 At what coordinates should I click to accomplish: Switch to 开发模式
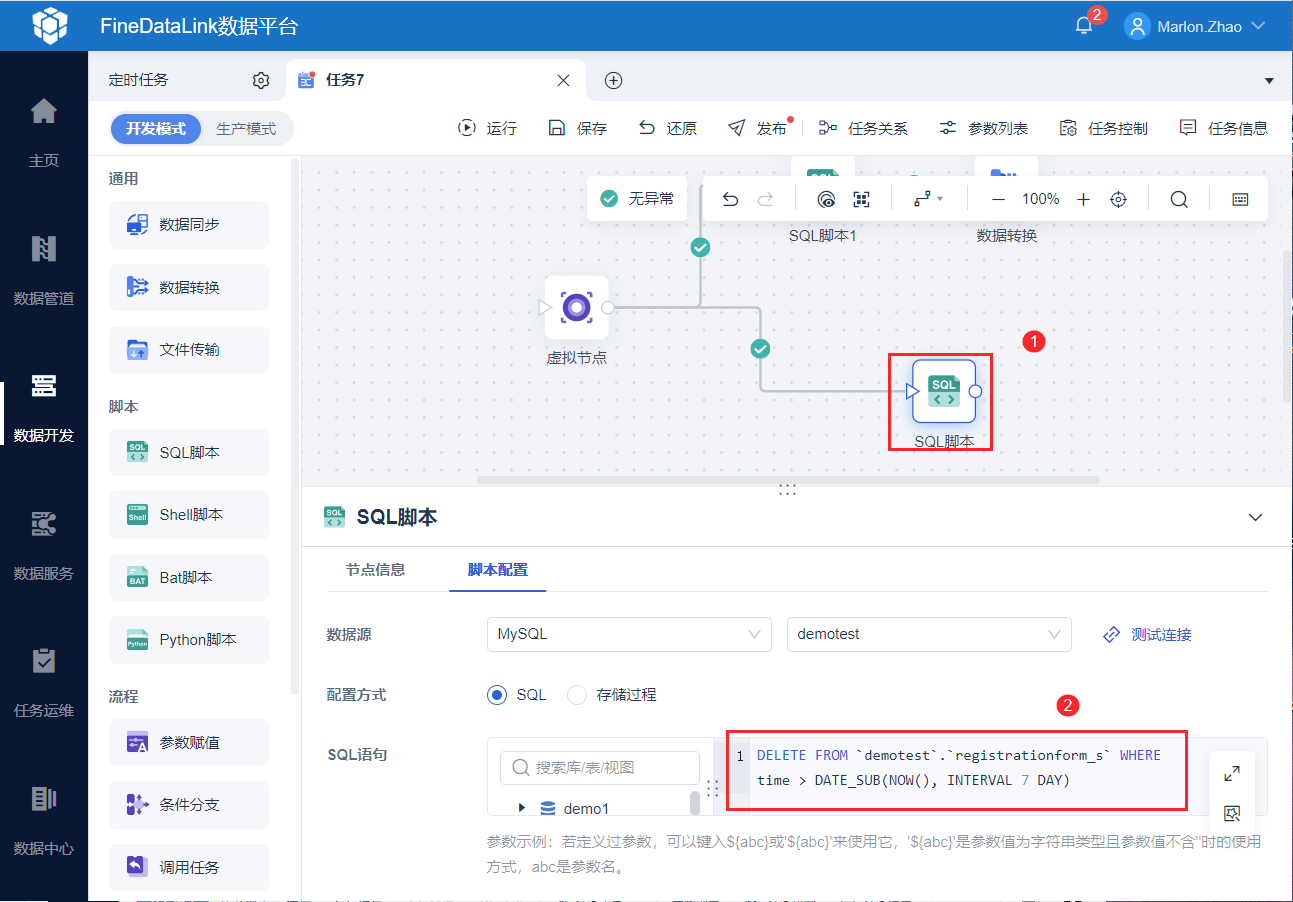coord(156,129)
